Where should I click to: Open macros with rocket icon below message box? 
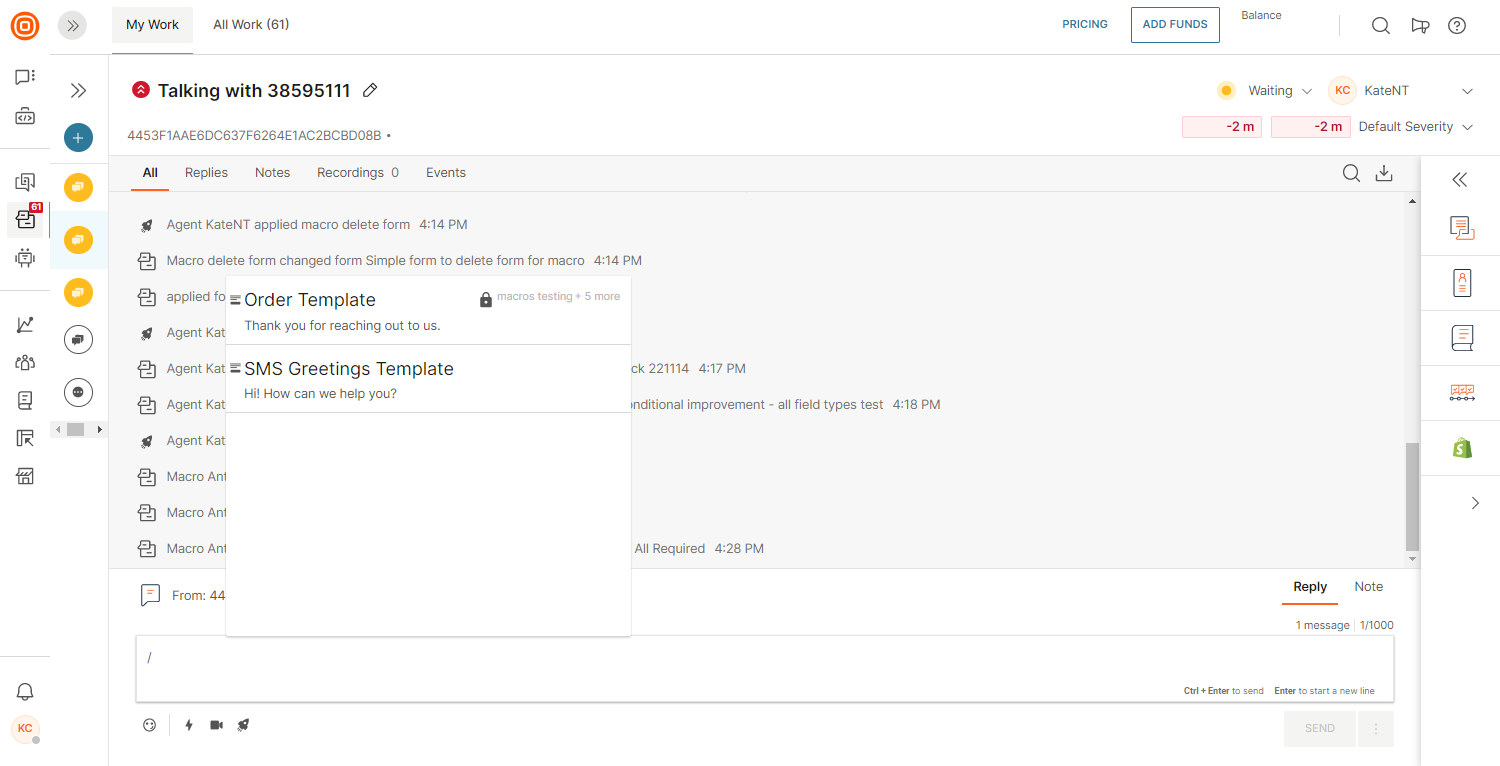[x=243, y=725]
